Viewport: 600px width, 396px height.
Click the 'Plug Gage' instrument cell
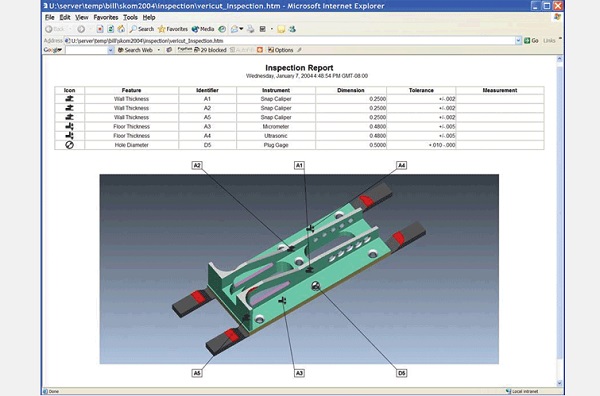276,145
